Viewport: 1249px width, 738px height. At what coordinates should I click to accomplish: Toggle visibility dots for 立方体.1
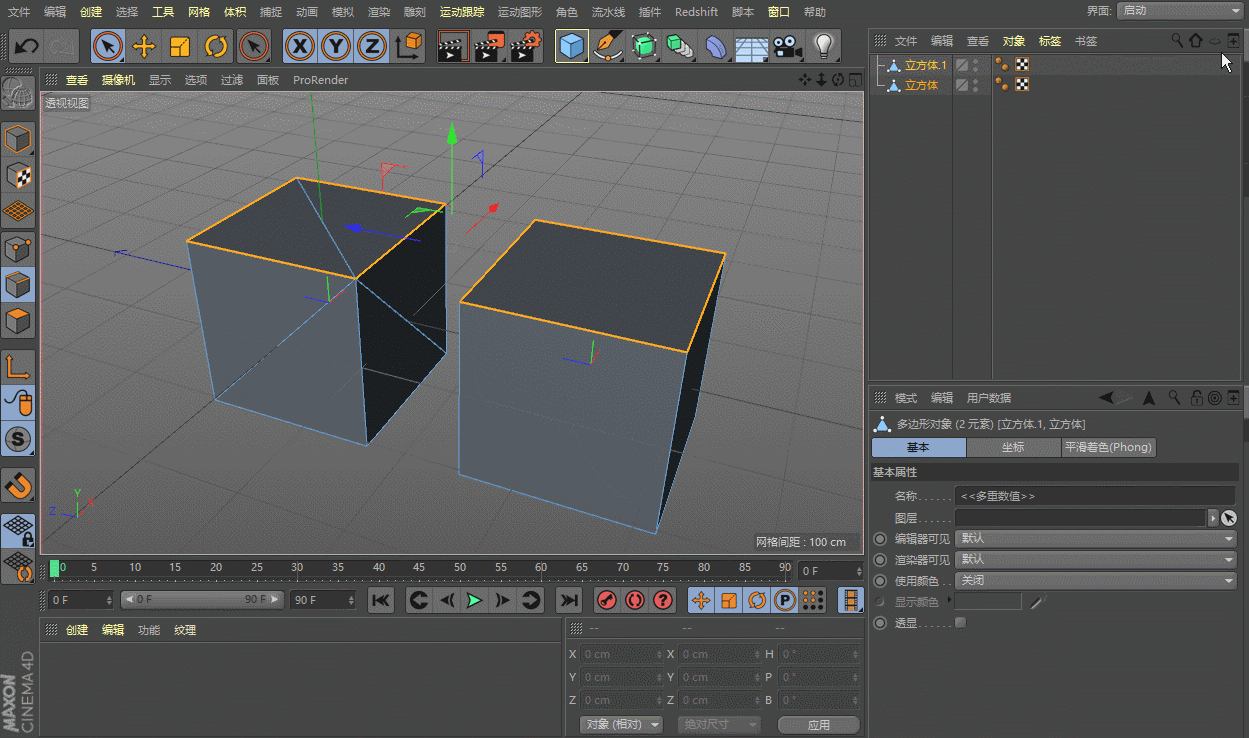(976, 65)
